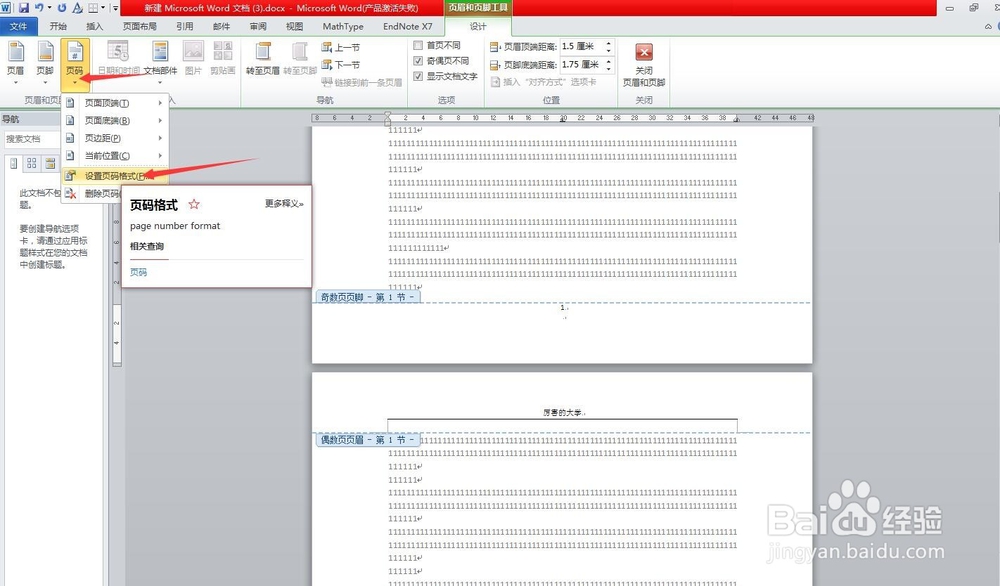
Task: Jump to next section 下一节
Action: tap(341, 64)
